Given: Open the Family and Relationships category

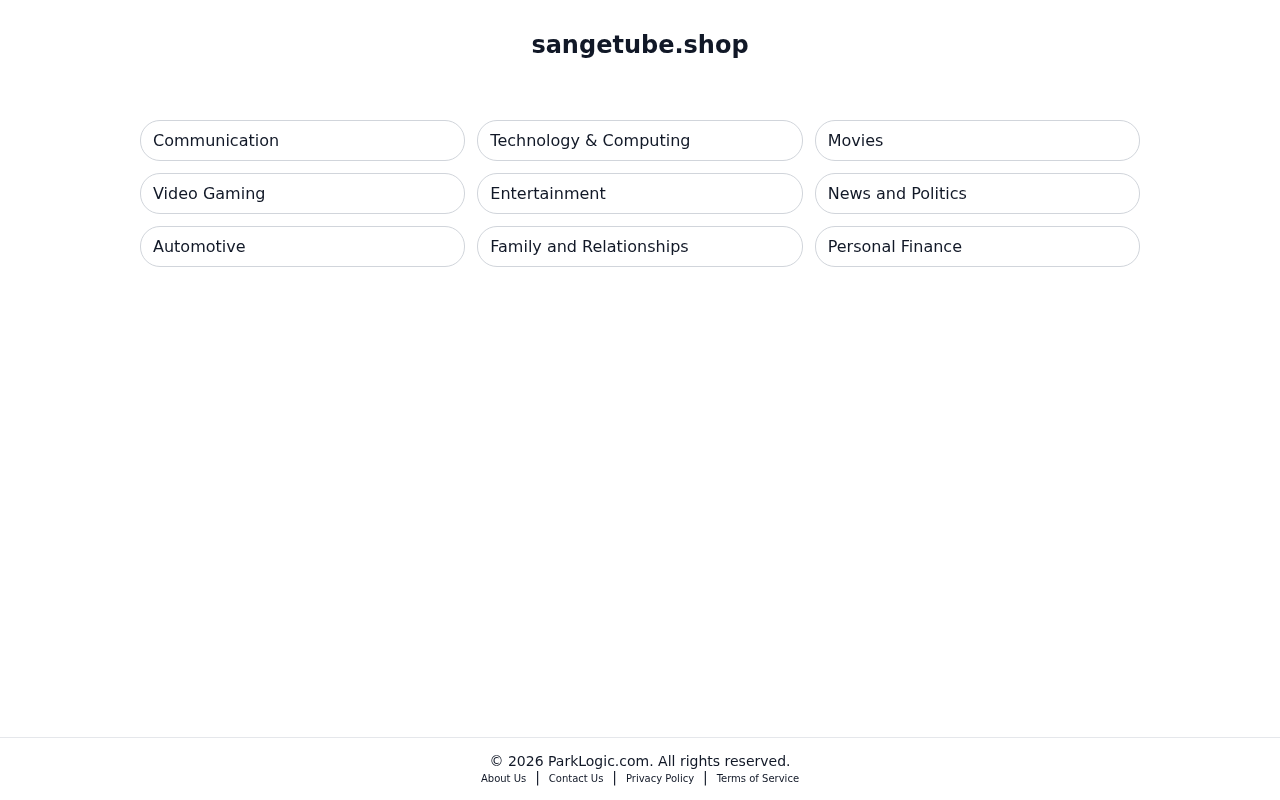Looking at the screenshot, I should coord(640,246).
